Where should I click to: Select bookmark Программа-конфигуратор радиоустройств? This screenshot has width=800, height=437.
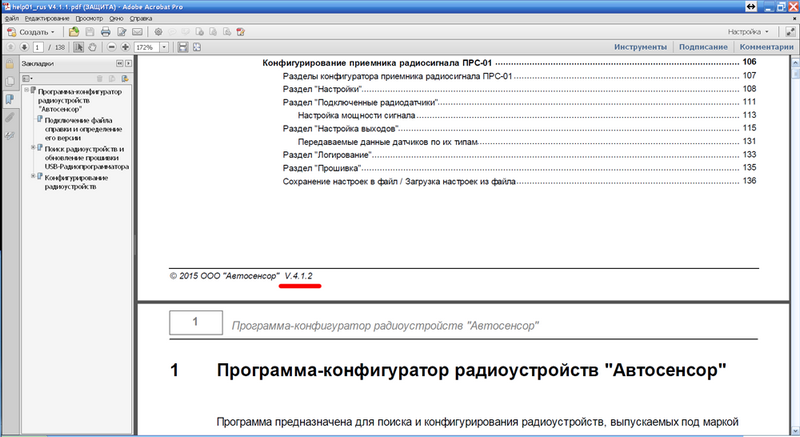(x=80, y=100)
